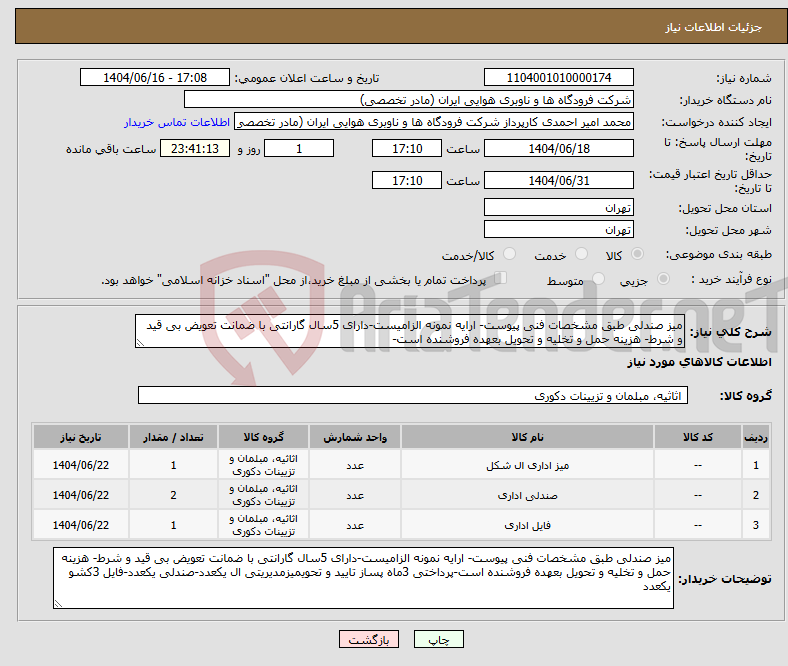Click the بازگشت (Back) button
This screenshot has width=788, height=666.
click(x=369, y=640)
